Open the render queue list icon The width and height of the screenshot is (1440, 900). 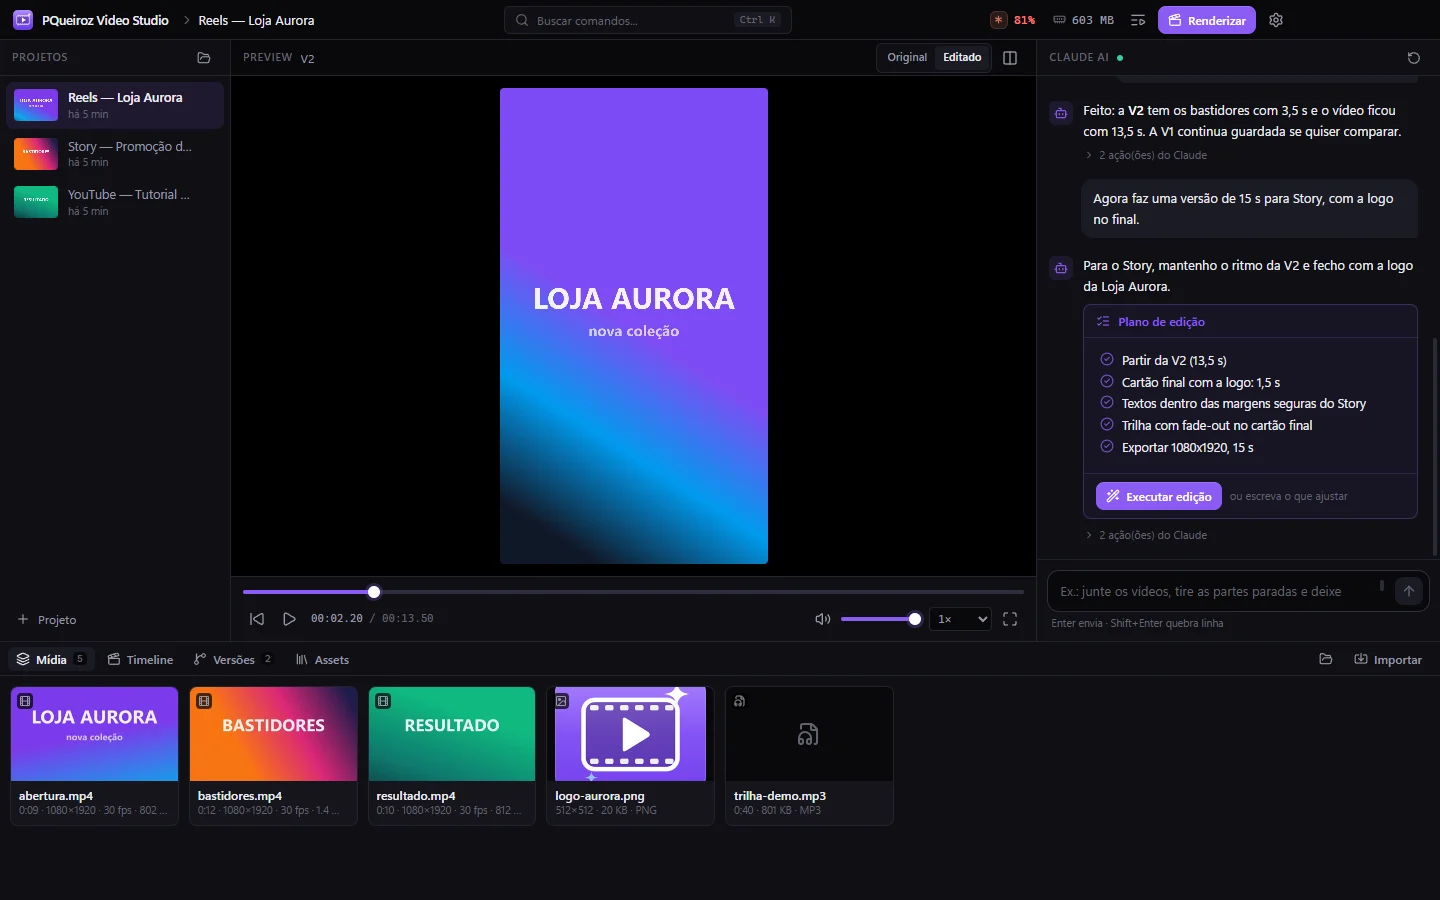(x=1138, y=20)
